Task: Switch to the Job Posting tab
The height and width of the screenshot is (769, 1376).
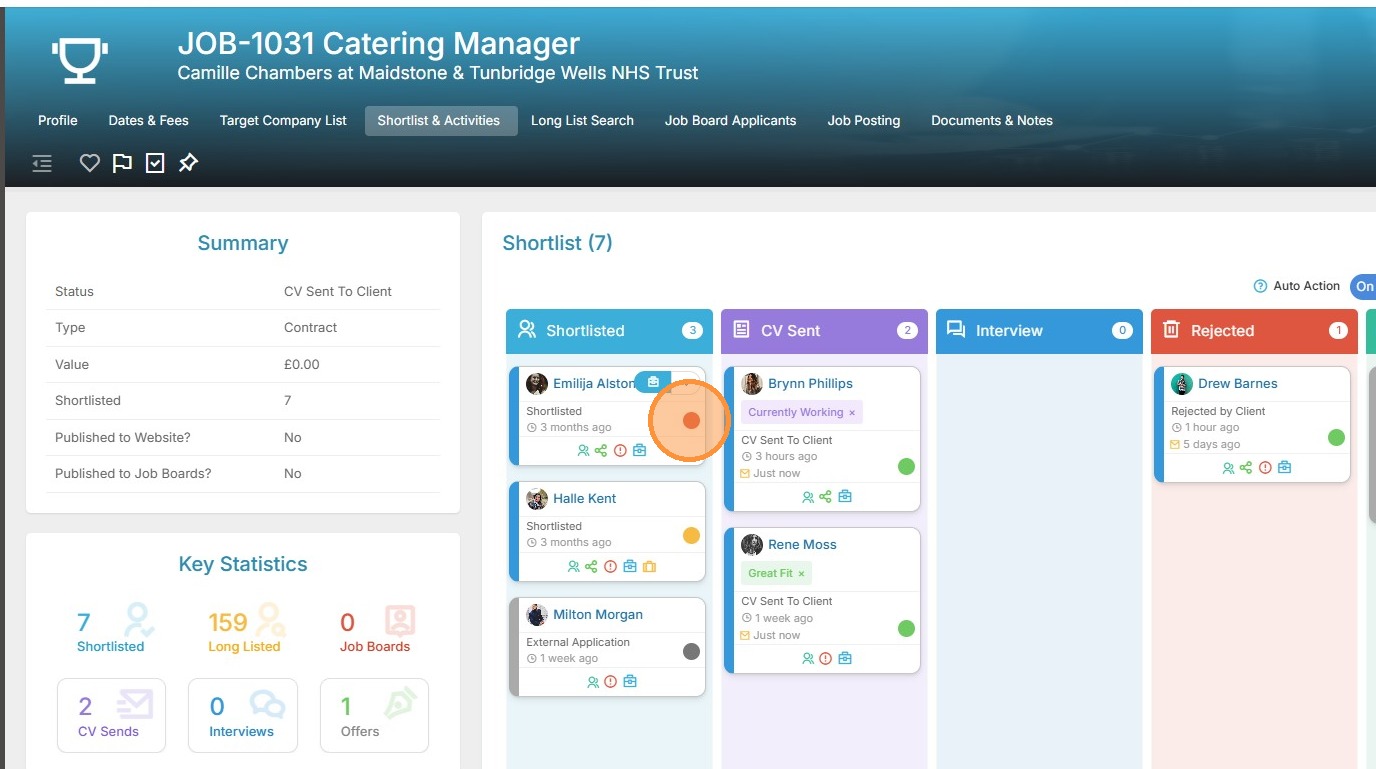Action: (x=864, y=121)
